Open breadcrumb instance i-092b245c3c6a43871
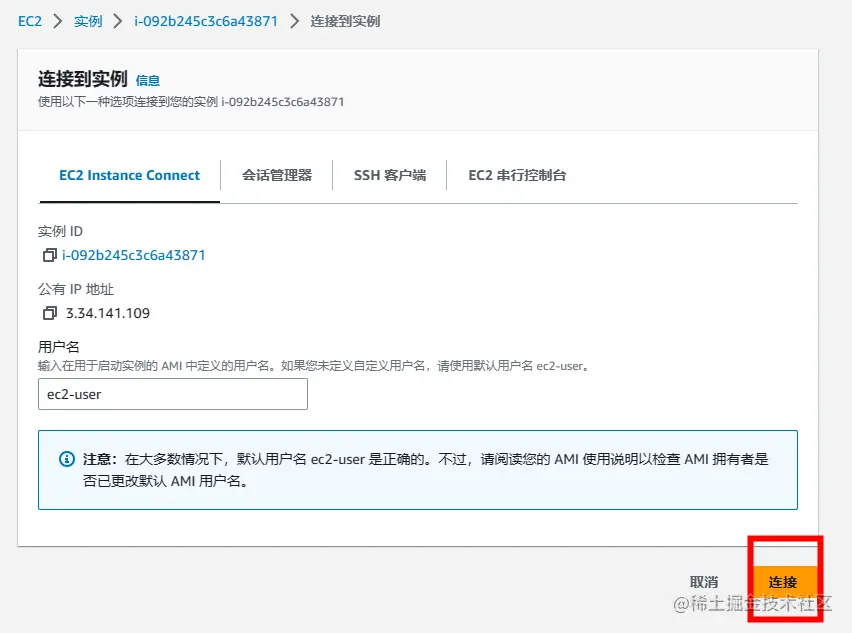This screenshot has height=633, width=852. click(206, 21)
